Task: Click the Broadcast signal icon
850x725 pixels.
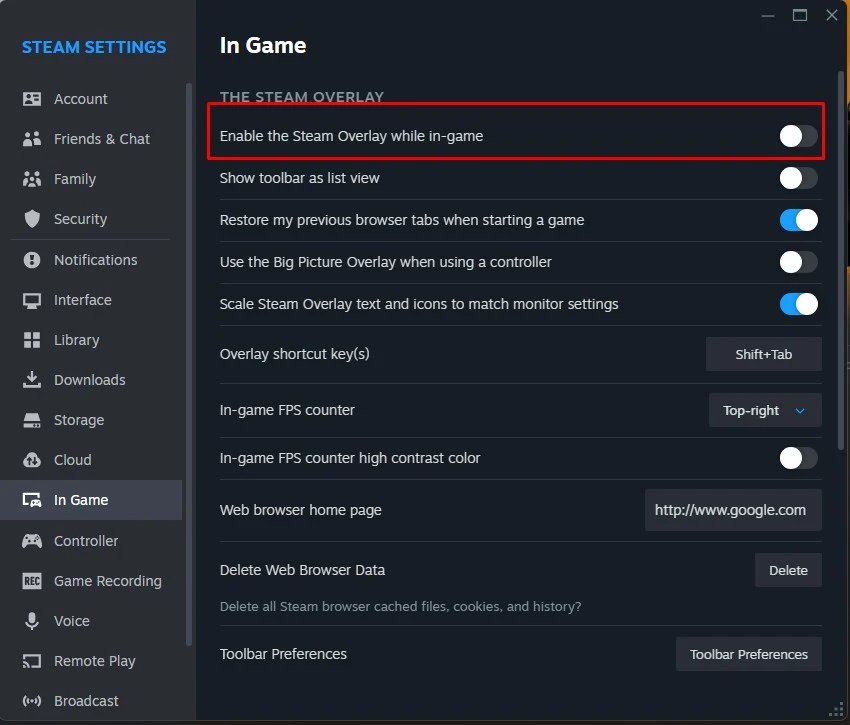Action: click(32, 701)
